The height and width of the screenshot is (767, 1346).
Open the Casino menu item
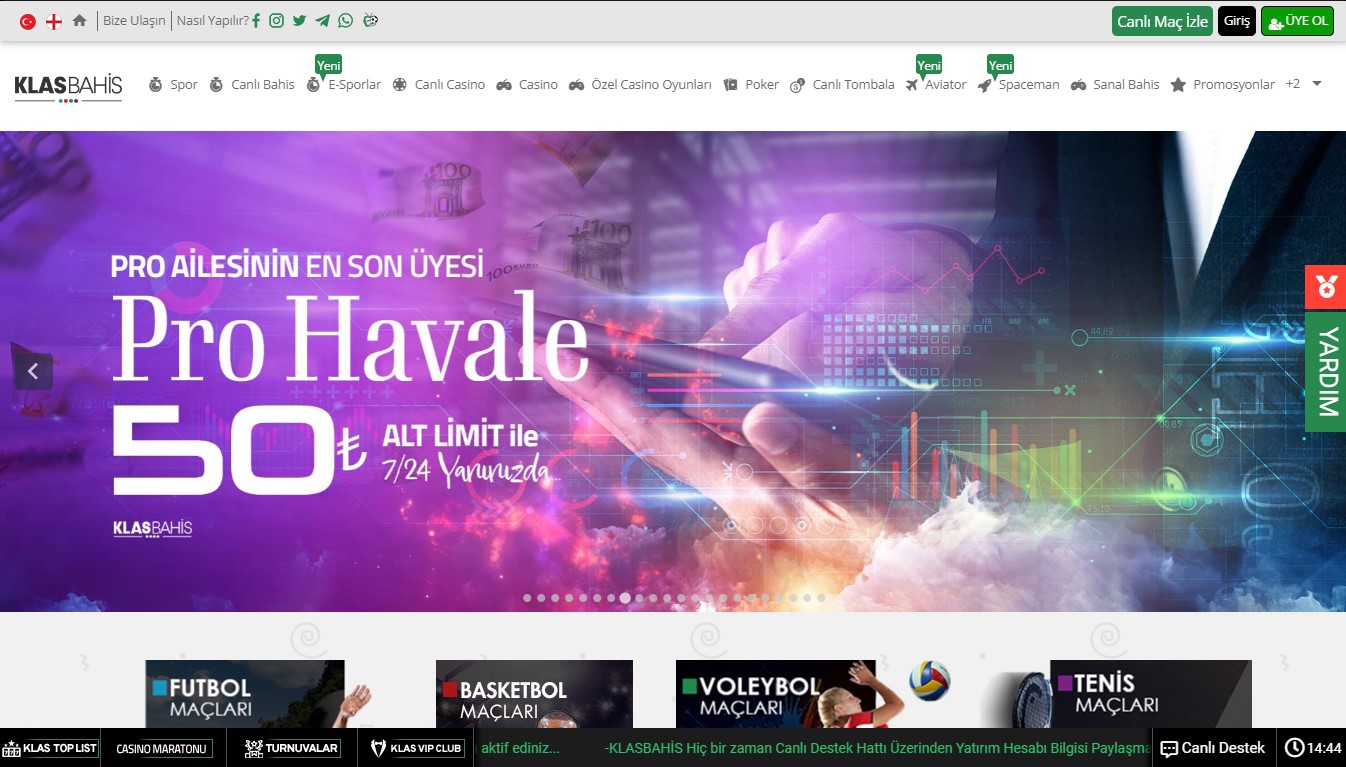pos(538,85)
